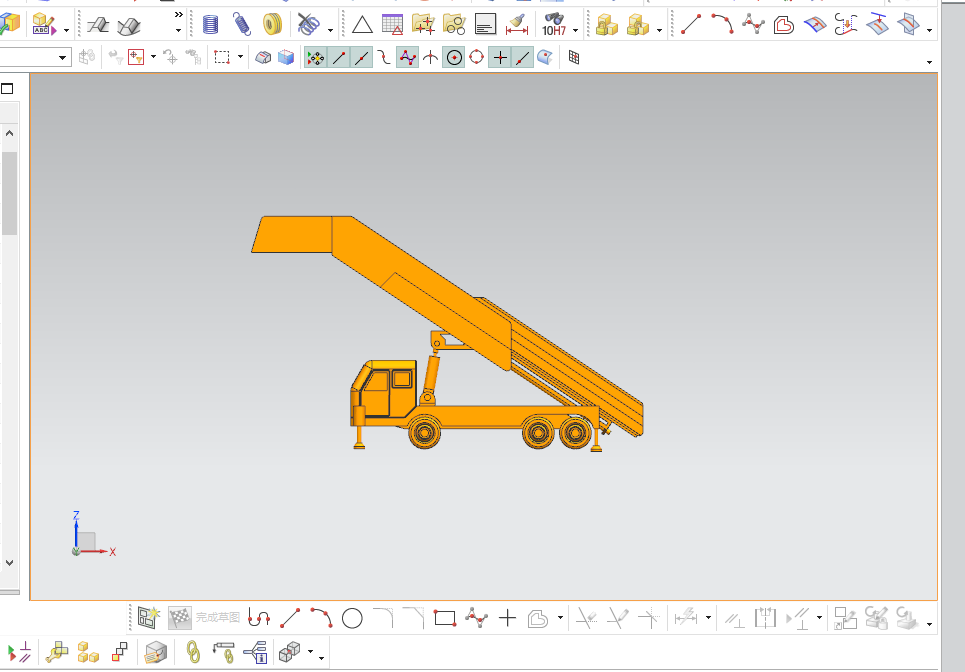
Task: Click the Profile curve sketch button
Action: click(260, 618)
